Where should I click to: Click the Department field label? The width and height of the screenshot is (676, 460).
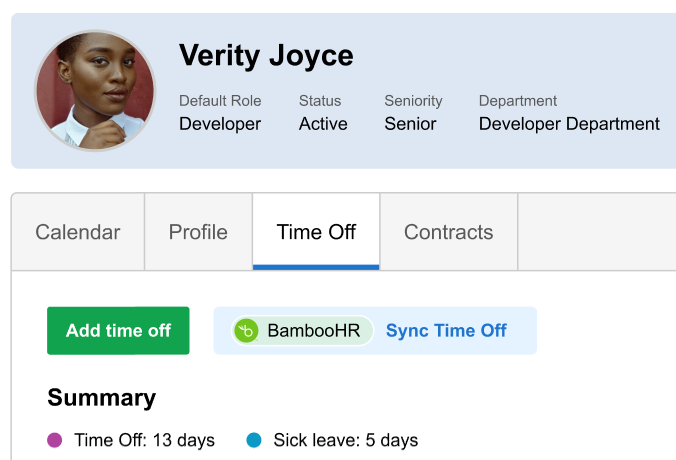pyautogui.click(x=518, y=101)
